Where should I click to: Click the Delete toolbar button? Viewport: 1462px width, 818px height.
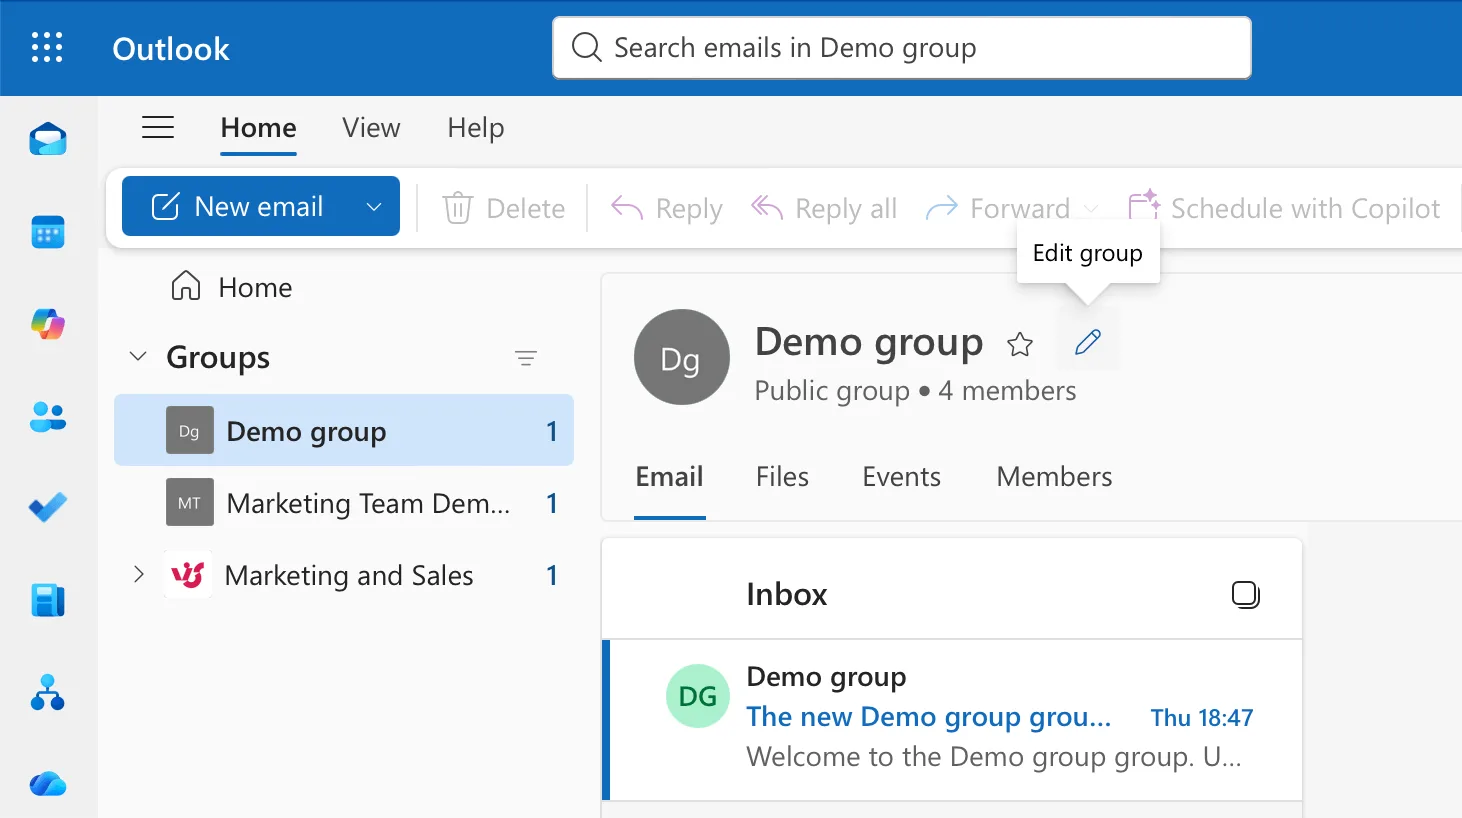click(x=503, y=208)
